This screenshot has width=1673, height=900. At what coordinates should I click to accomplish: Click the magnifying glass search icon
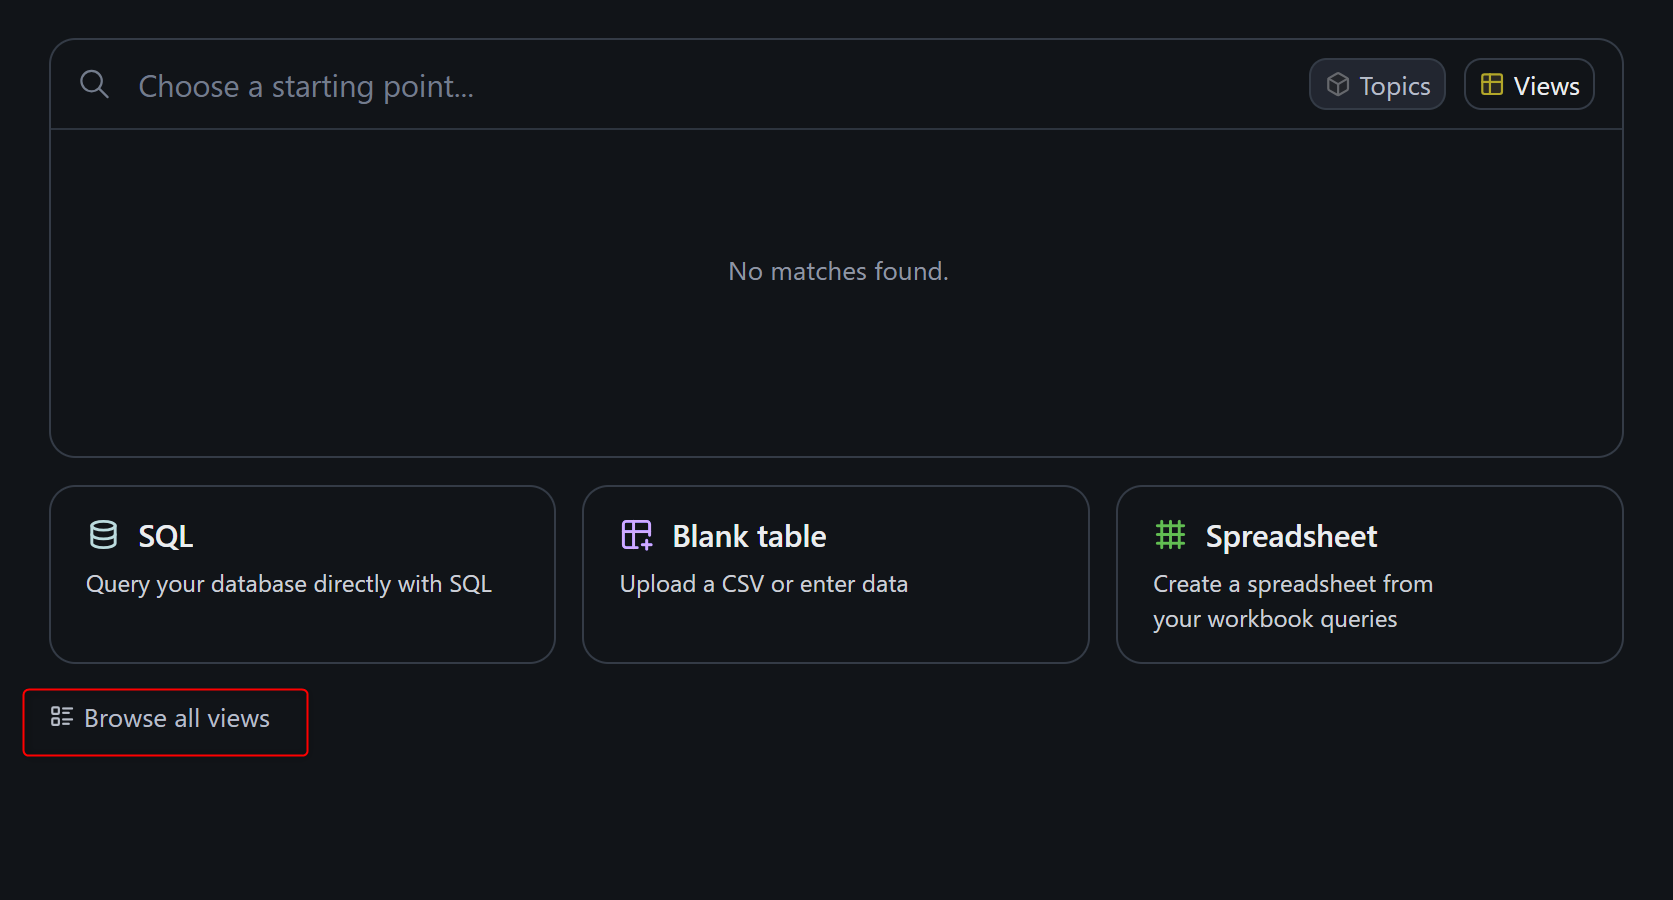(94, 85)
